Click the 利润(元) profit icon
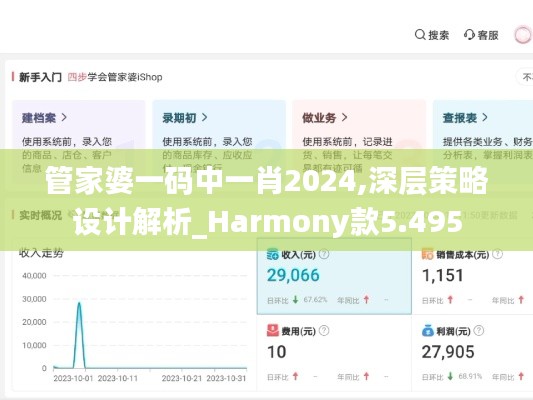The image size is (533, 400). coord(428,331)
